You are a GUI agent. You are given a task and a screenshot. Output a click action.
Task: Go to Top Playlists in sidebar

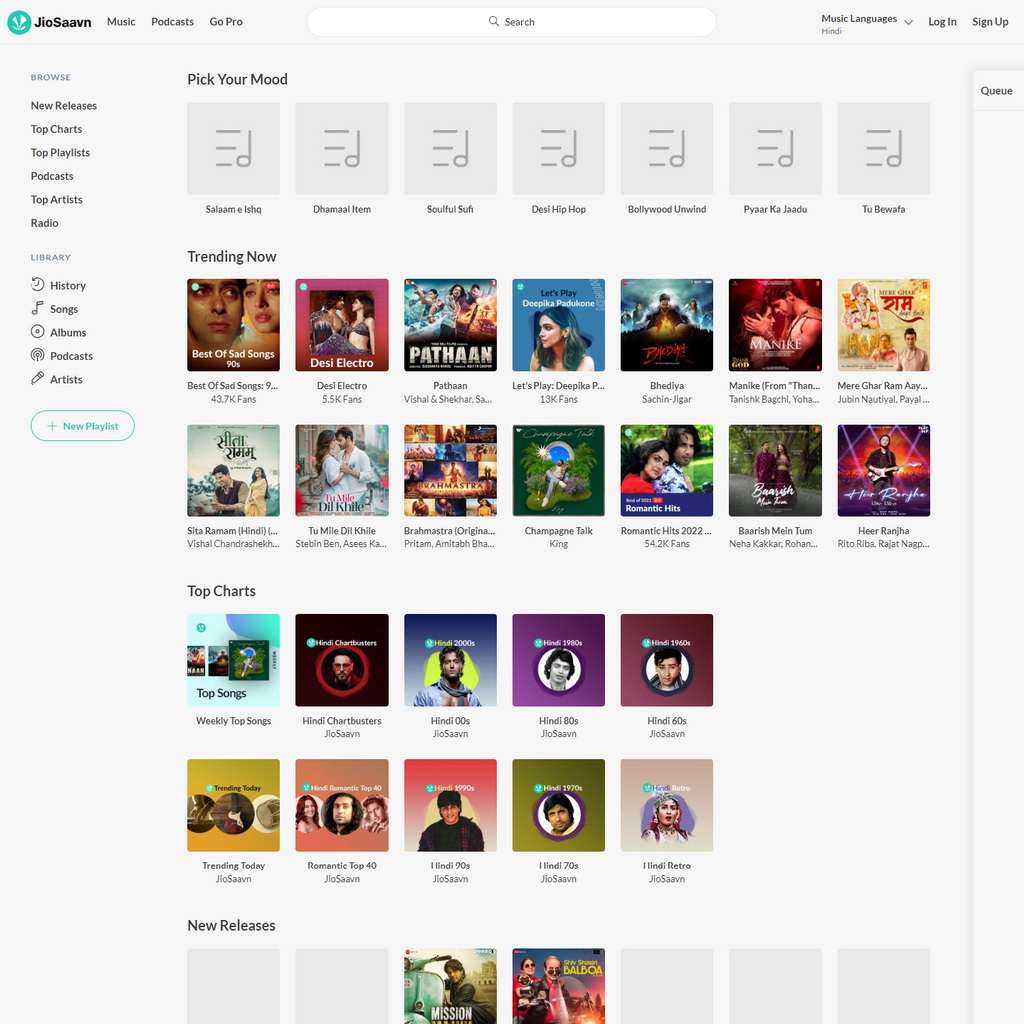coord(60,152)
